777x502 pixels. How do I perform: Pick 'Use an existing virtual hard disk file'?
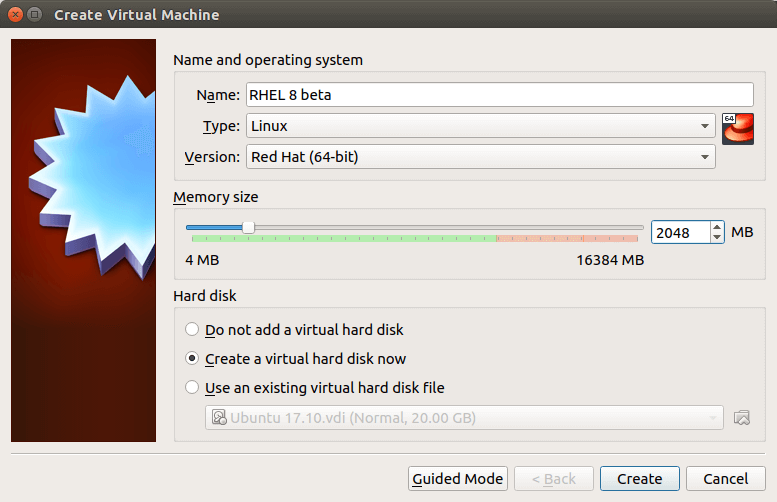point(192,387)
